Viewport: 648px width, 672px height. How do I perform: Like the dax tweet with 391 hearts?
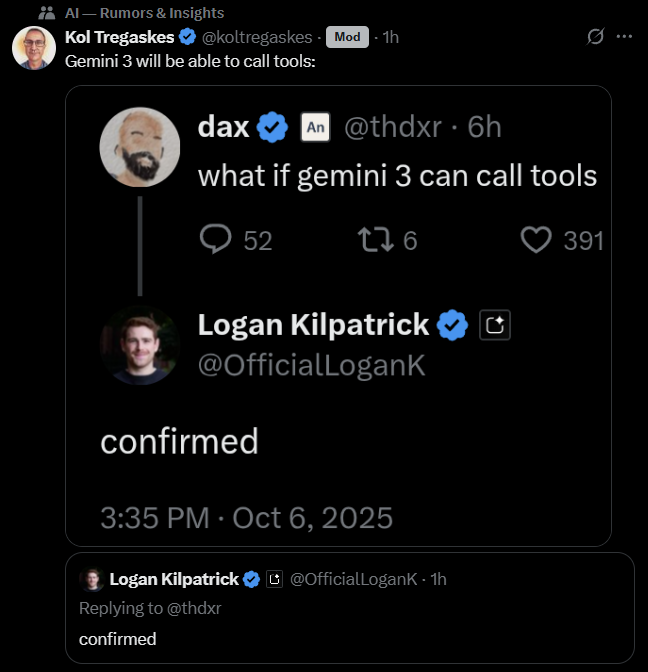pos(537,239)
